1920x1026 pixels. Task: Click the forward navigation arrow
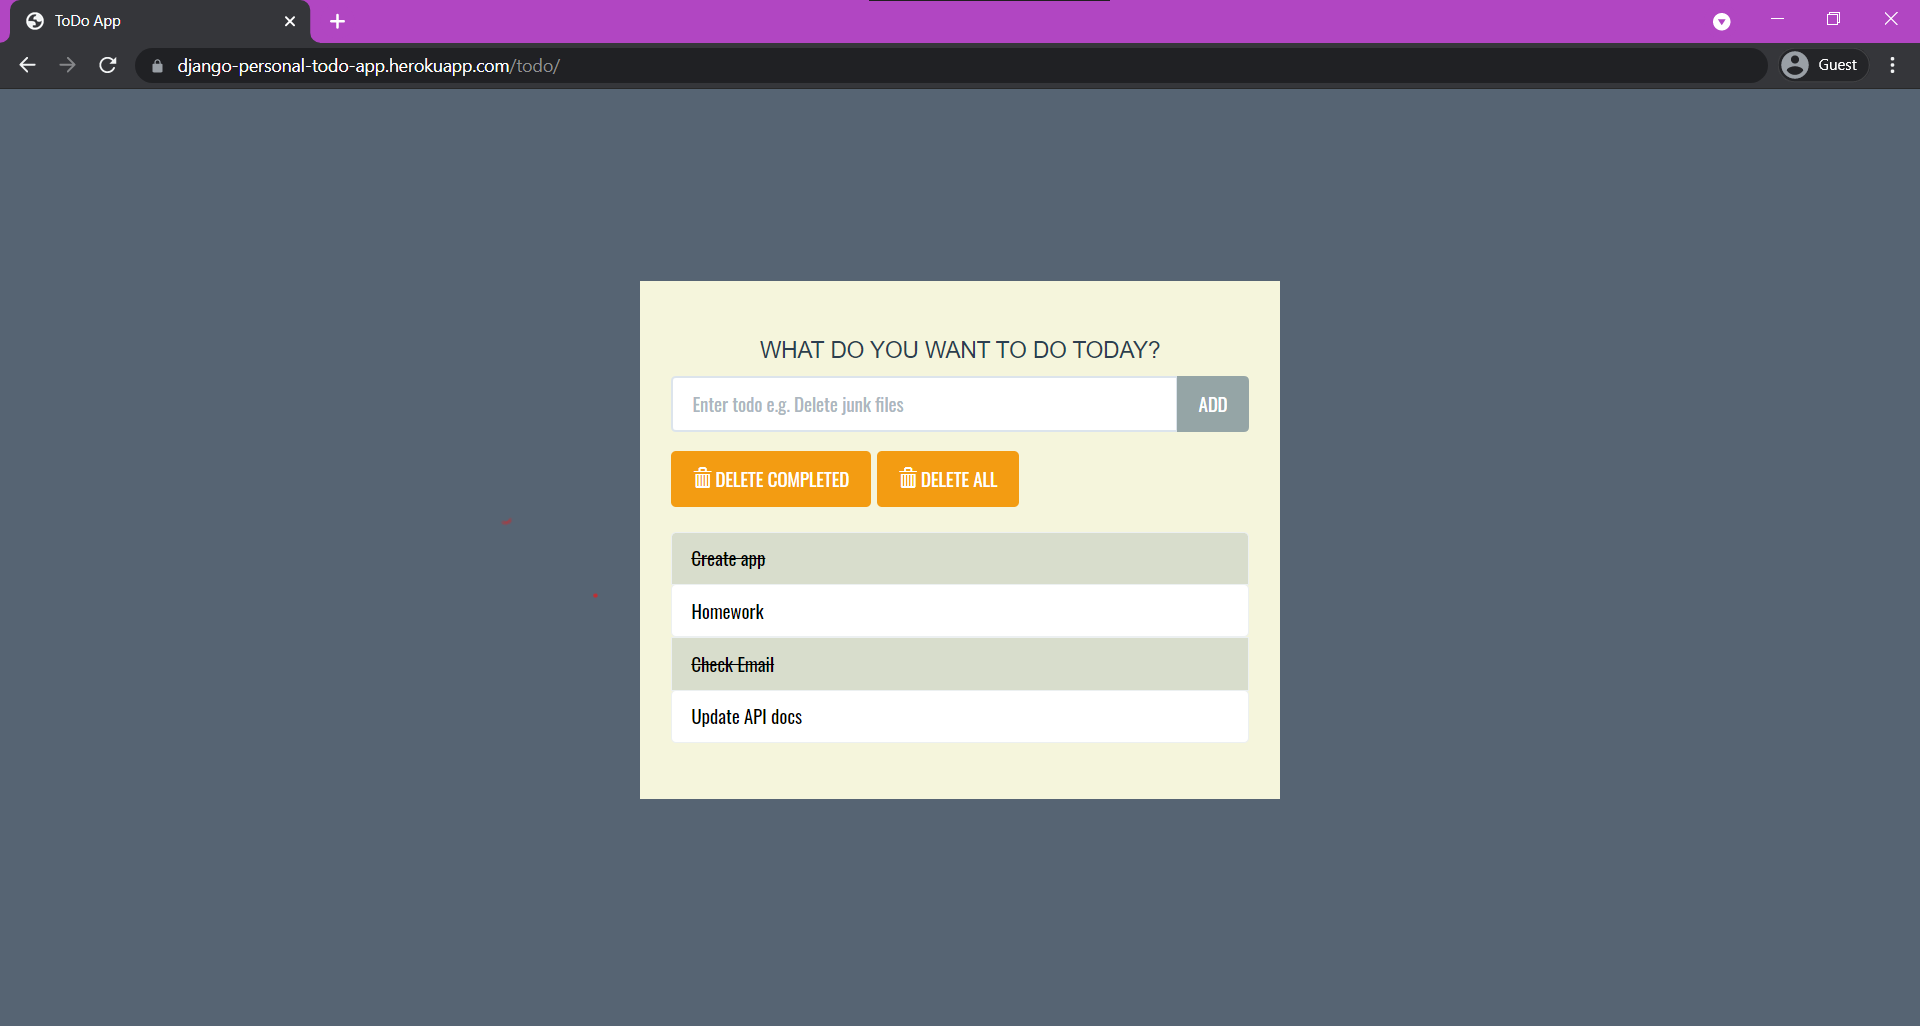point(67,65)
